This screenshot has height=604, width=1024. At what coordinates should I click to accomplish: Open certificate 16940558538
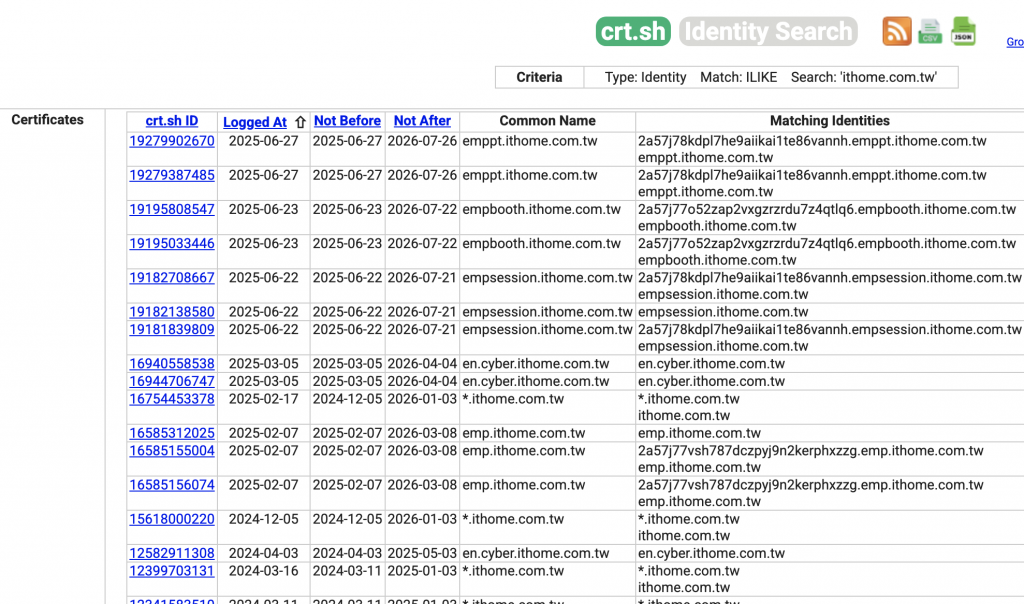pos(172,364)
